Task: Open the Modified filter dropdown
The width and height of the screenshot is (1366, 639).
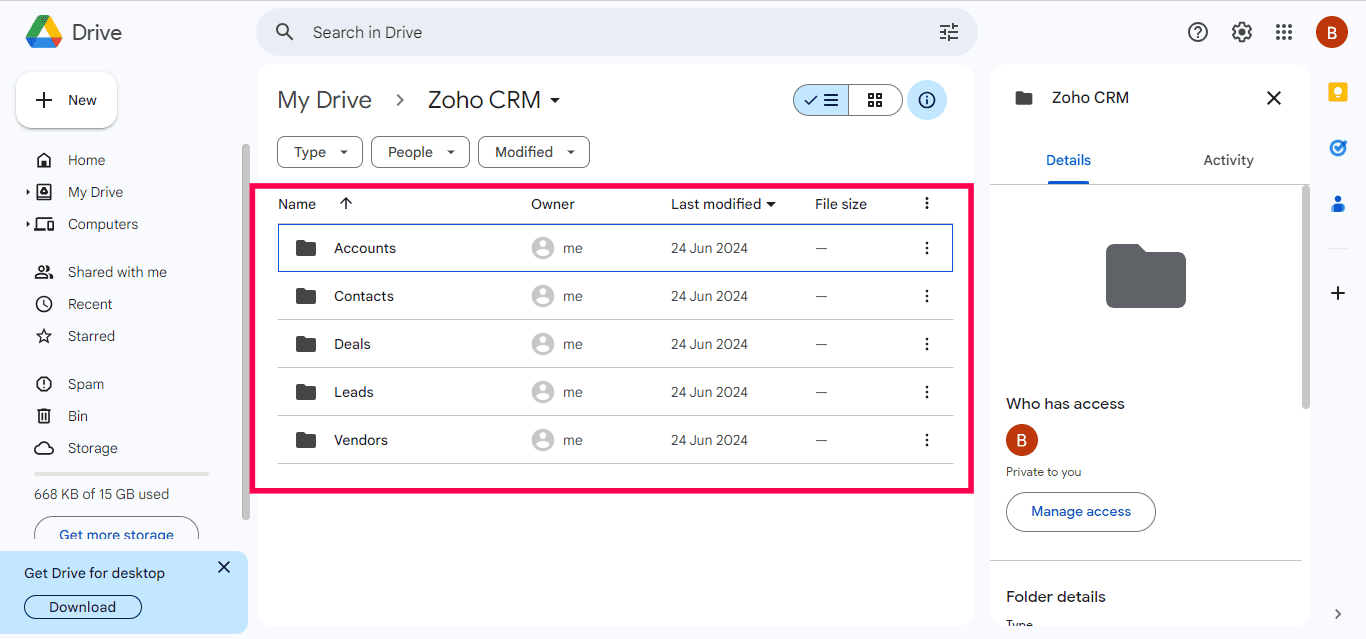Action: point(534,152)
